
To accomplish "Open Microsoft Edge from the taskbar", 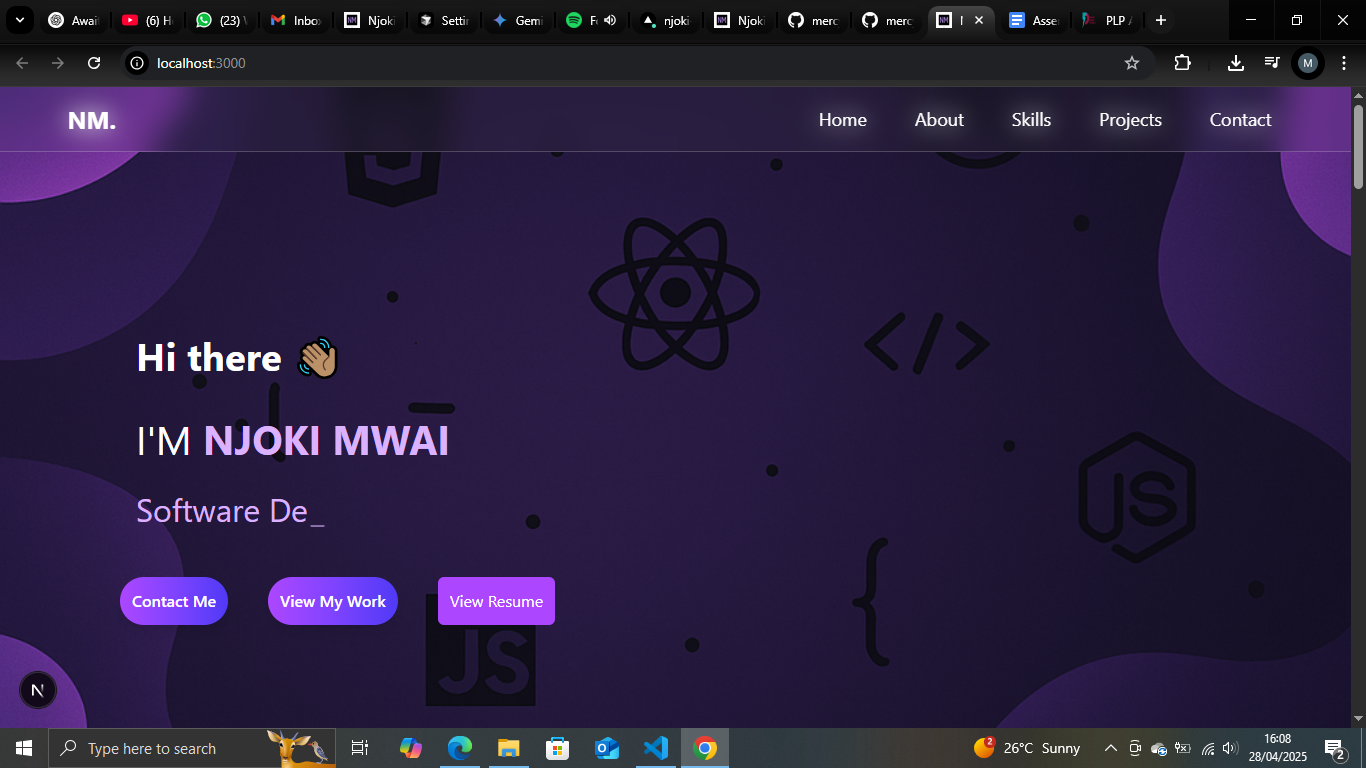I will point(459,748).
